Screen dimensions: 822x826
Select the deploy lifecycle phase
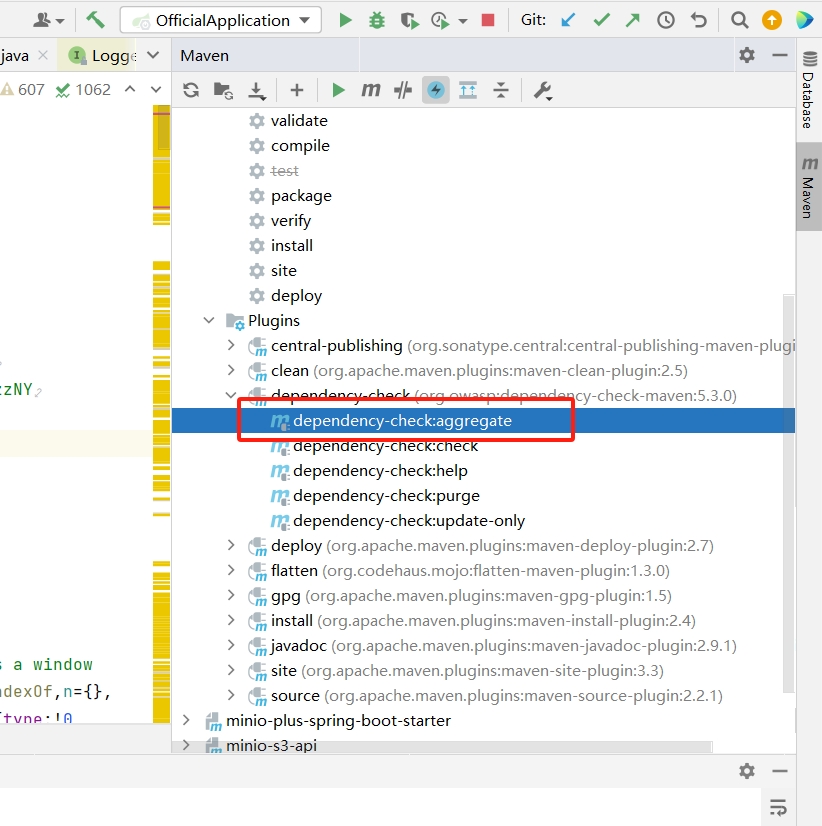click(x=296, y=296)
